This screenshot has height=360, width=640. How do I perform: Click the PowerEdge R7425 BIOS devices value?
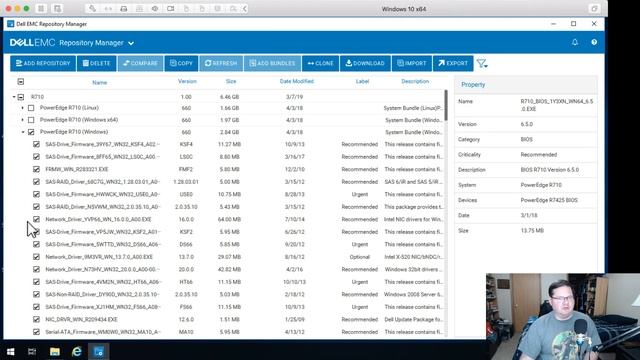point(549,200)
